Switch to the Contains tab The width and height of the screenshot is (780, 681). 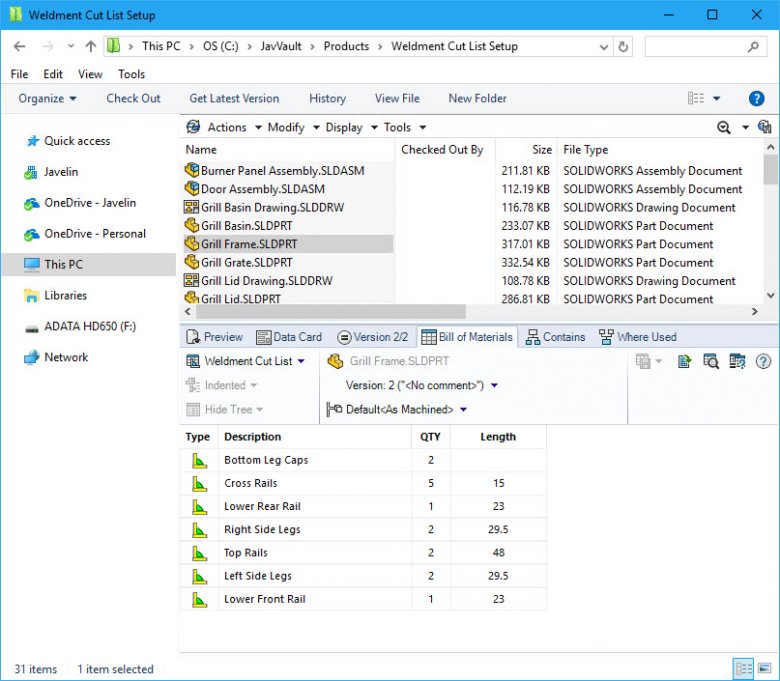click(x=555, y=337)
